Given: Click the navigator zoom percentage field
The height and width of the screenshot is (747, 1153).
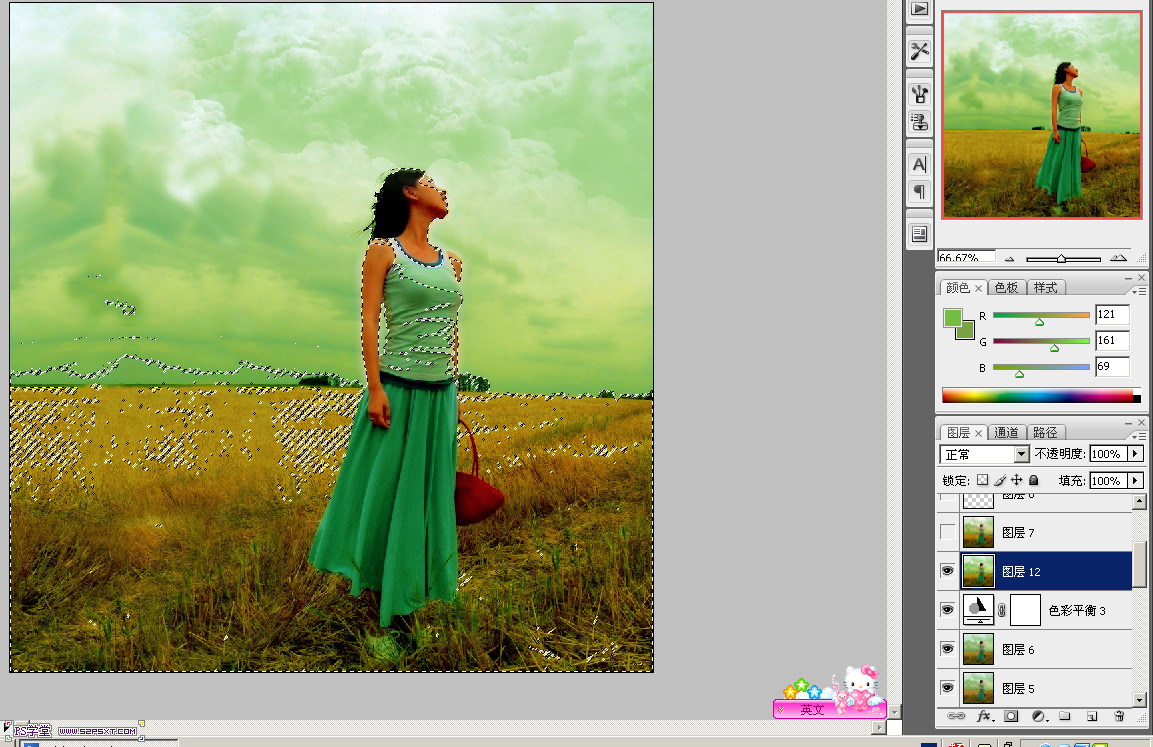Looking at the screenshot, I should [965, 257].
